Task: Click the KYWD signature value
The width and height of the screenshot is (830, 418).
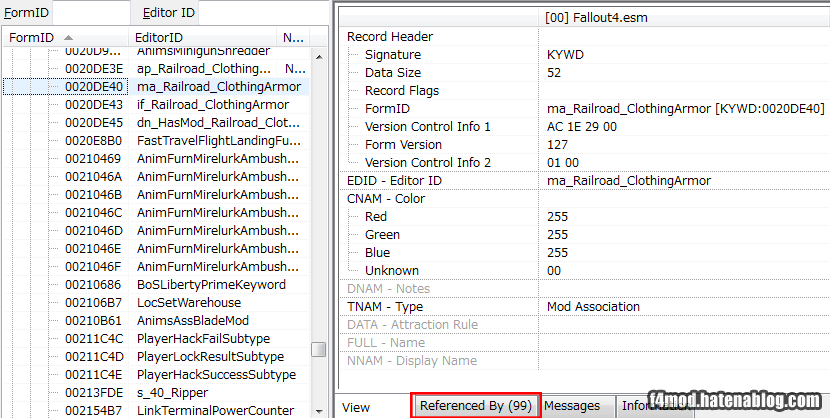Action: (565, 54)
